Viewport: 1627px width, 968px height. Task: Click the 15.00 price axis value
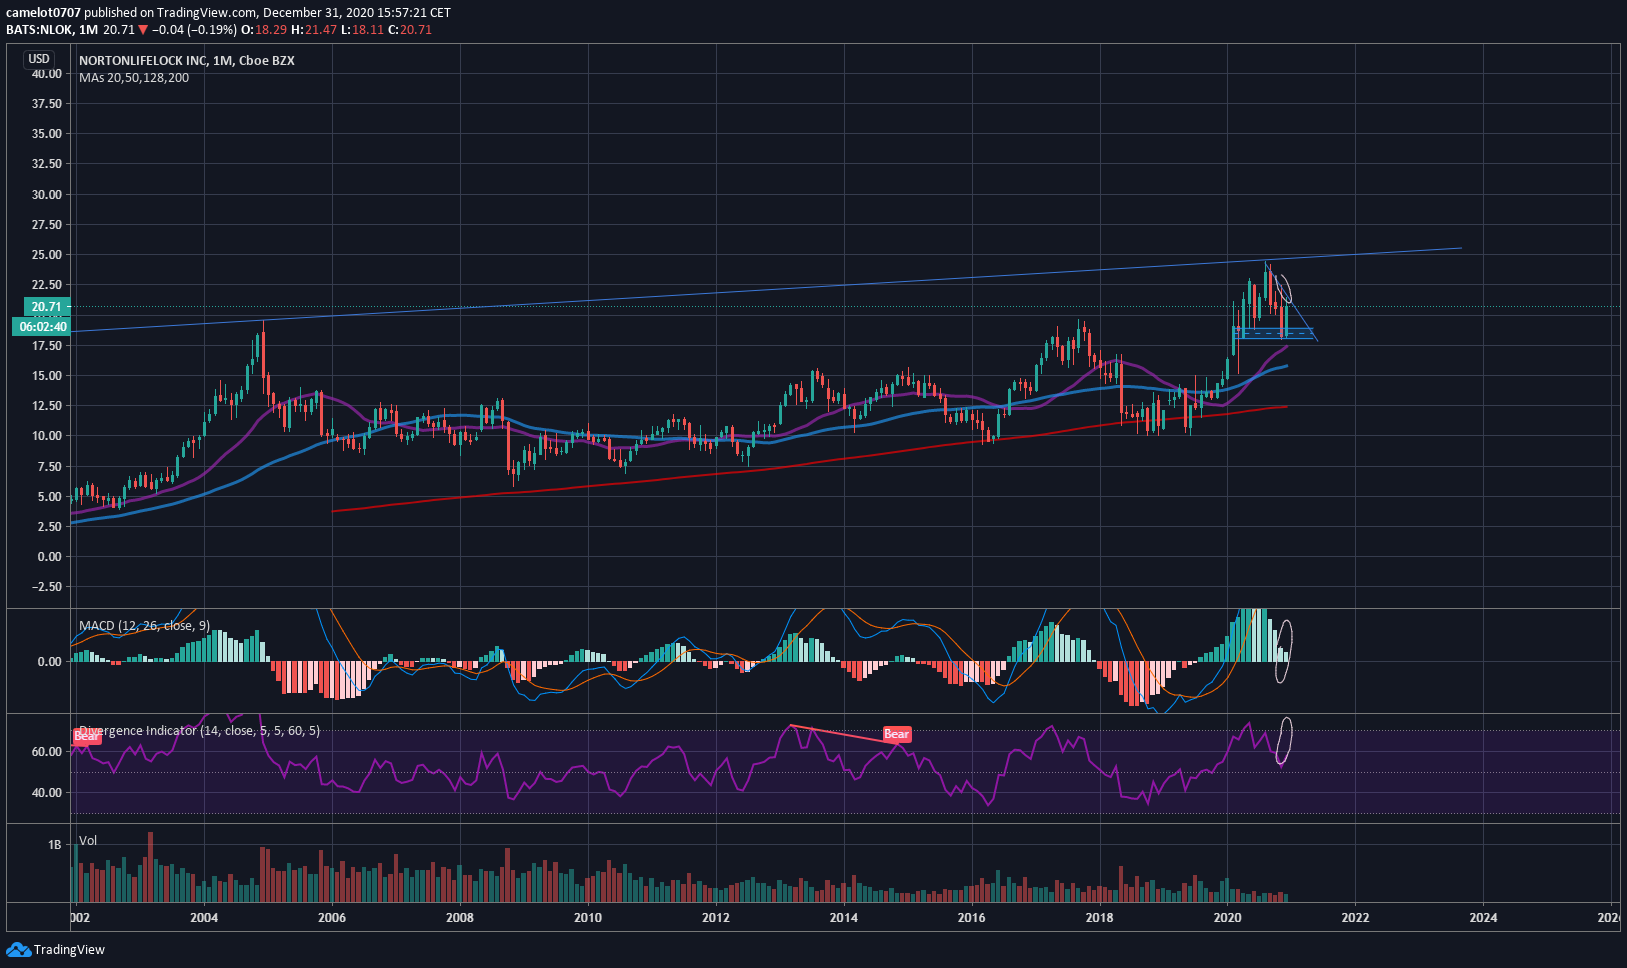[x=46, y=376]
